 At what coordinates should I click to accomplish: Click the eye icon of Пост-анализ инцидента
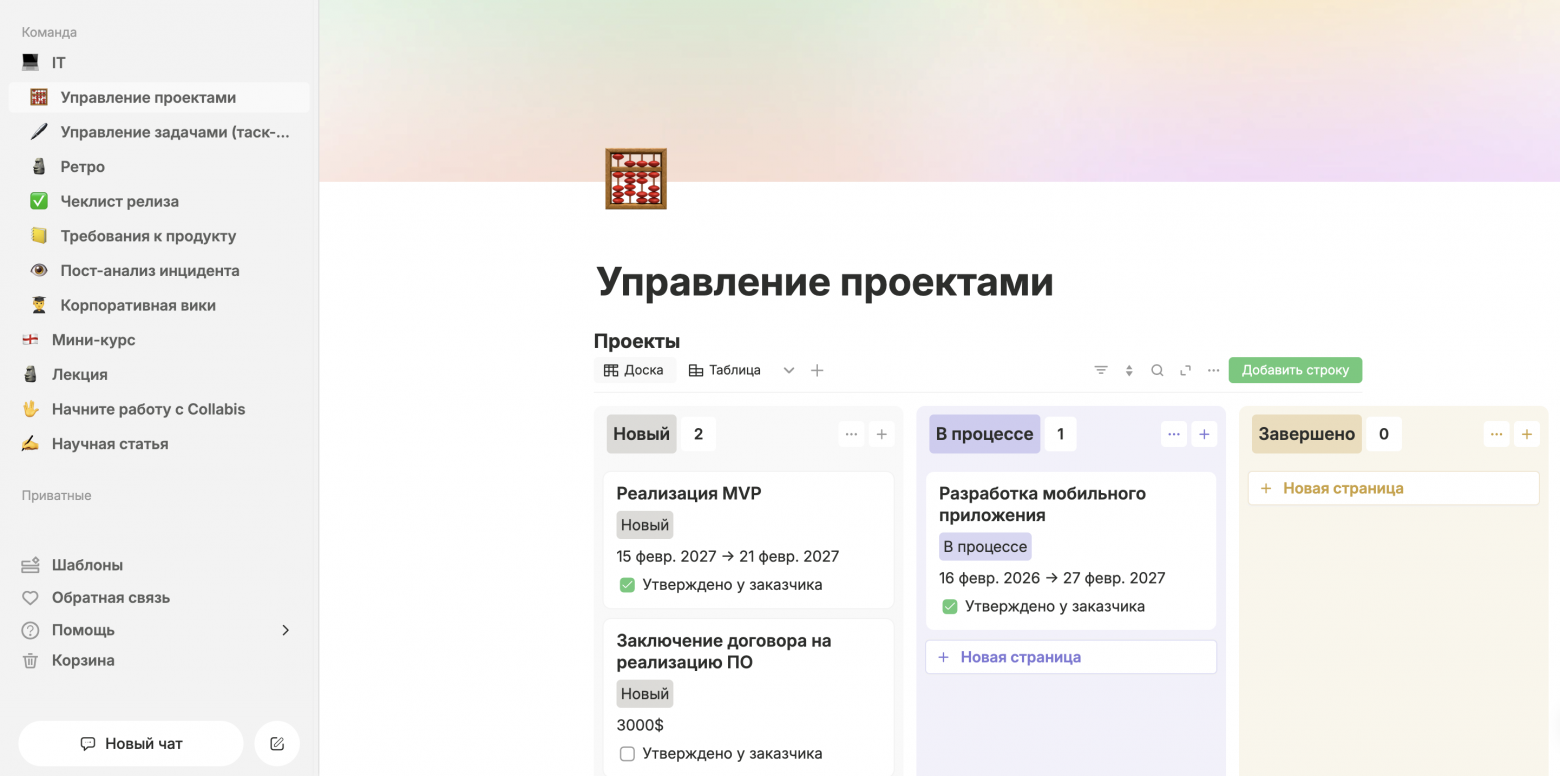[39, 270]
